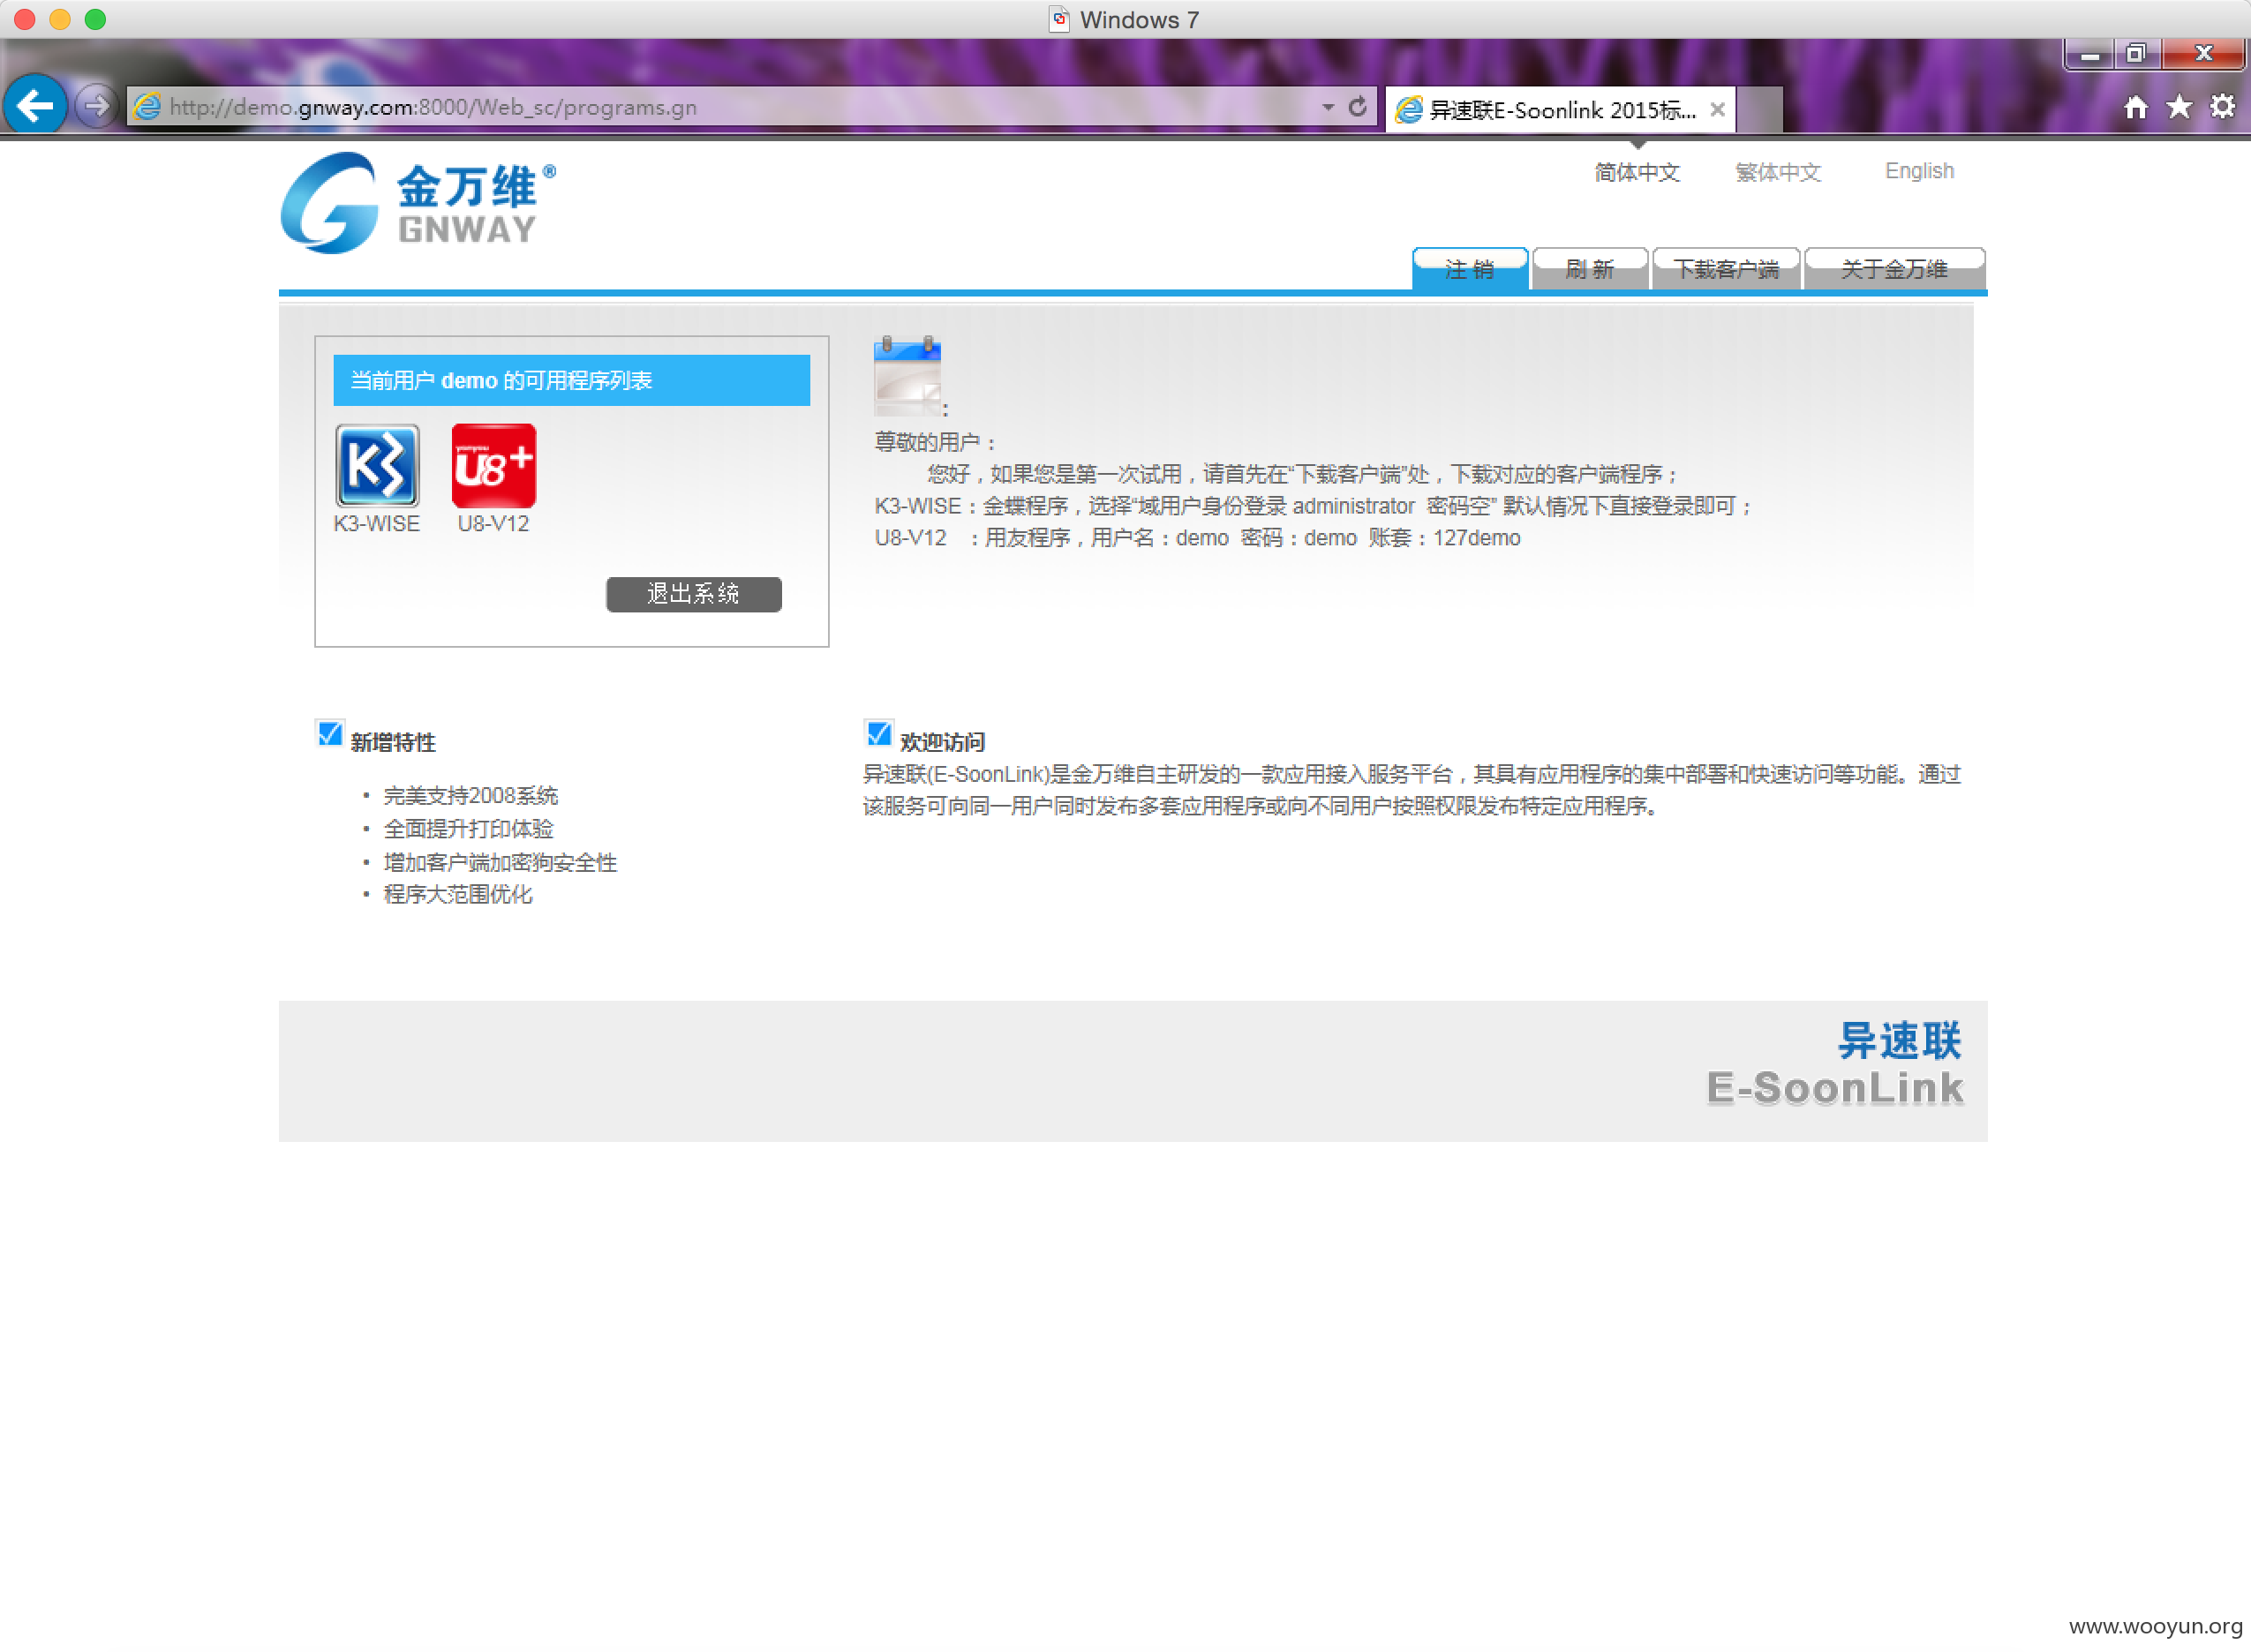Select the 刷新 tab
The image size is (2251, 1652).
point(1590,268)
